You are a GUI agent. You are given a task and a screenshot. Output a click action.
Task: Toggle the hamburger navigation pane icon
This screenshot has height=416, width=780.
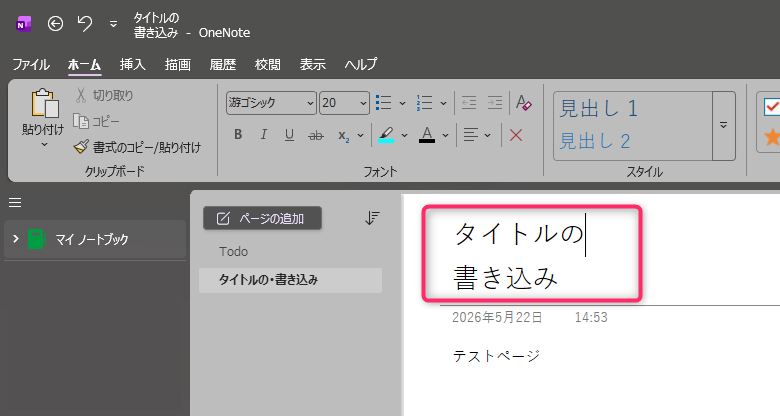point(15,203)
